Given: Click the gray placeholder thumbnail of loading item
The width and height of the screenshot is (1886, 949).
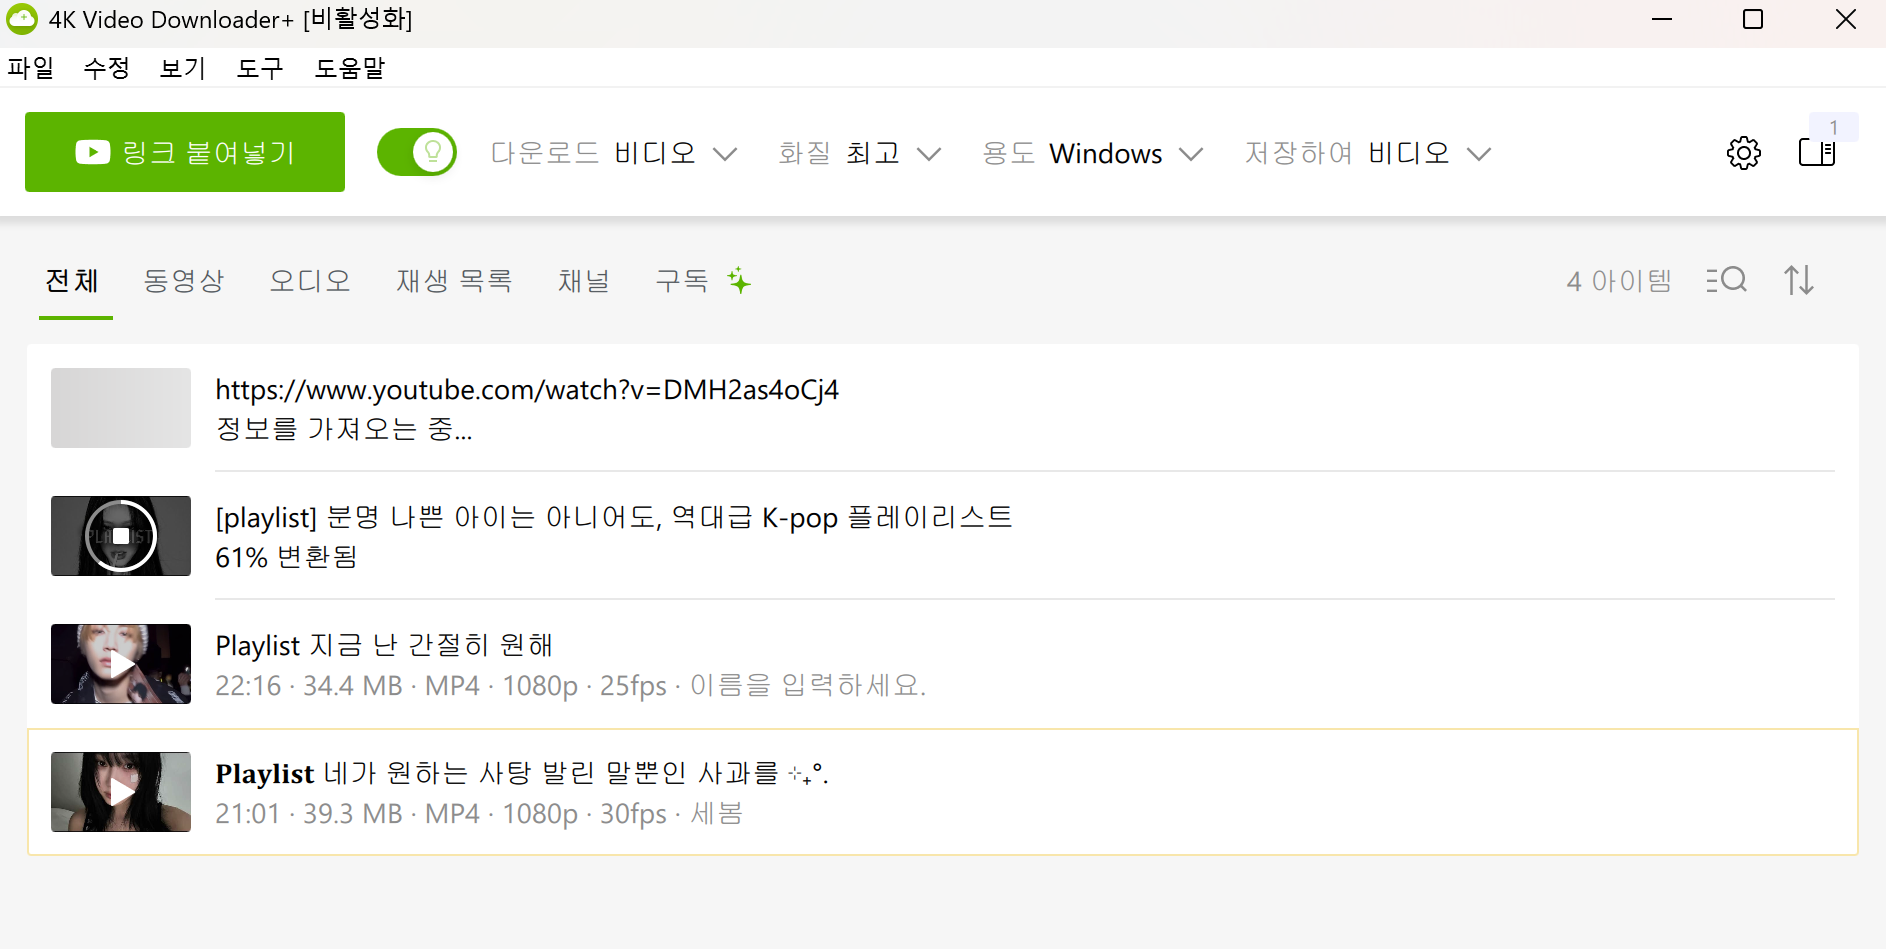Looking at the screenshot, I should tap(121, 408).
